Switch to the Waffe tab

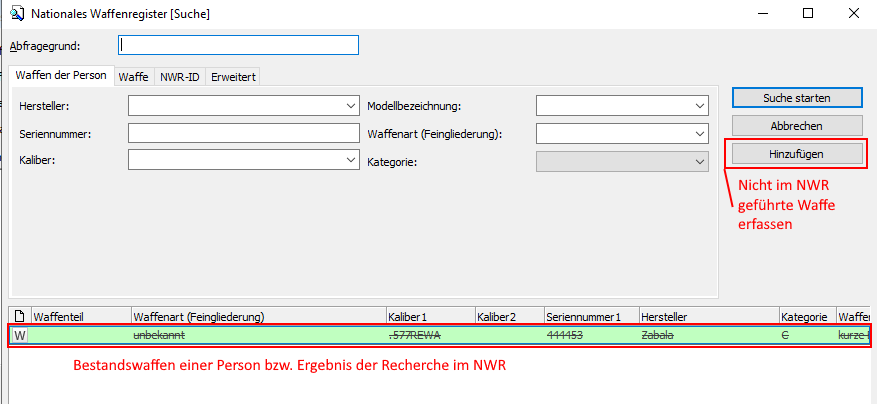click(x=133, y=76)
